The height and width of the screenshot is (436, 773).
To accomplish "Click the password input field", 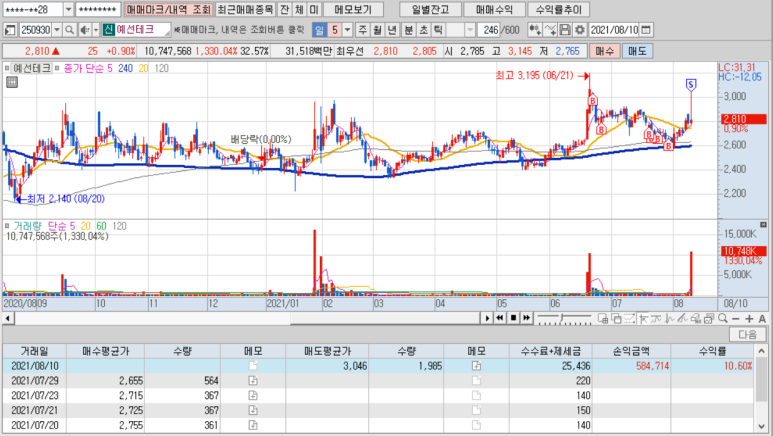I will (98, 9).
